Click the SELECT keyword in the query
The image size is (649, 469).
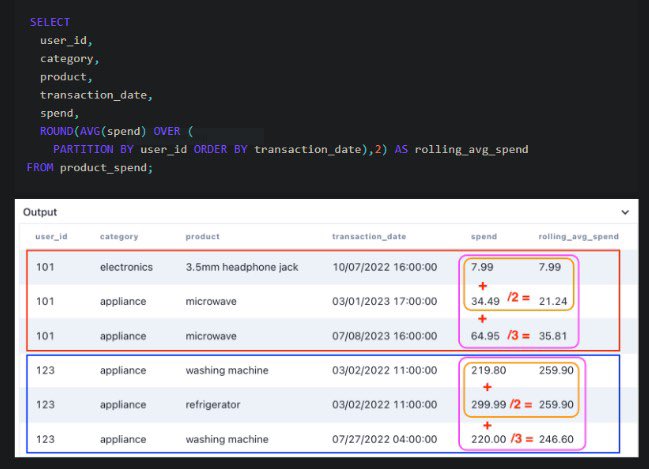50,22
